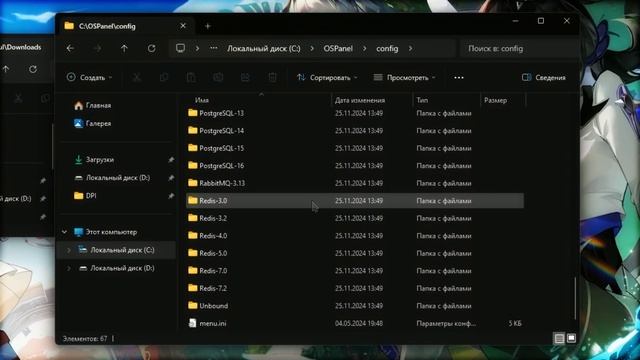The height and width of the screenshot is (360, 640).
Task: Click Локальный диск (C:) in breadcrumb
Action: pos(264,49)
